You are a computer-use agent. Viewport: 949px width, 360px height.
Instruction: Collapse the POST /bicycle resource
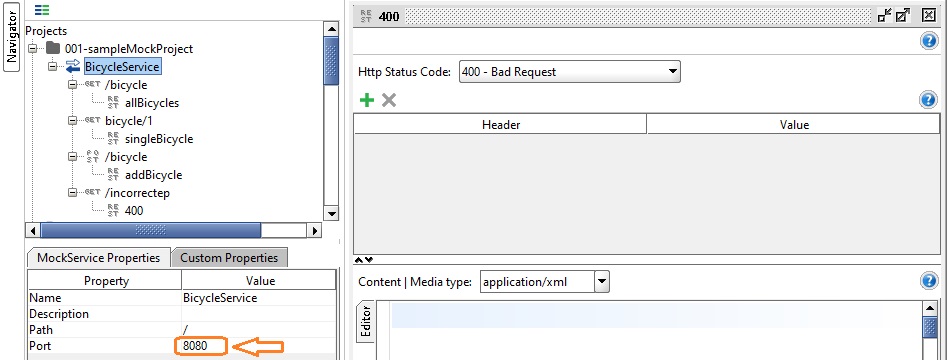click(x=72, y=157)
